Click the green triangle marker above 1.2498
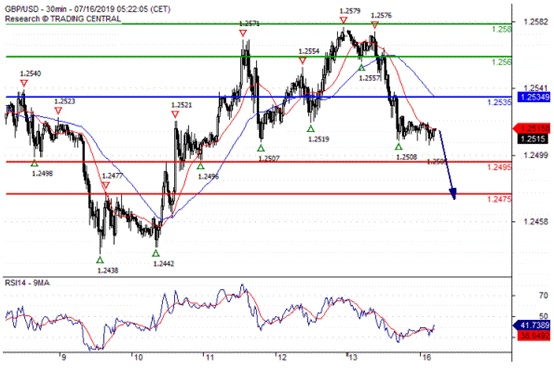Viewport: 554px width, 371px height. [34, 163]
